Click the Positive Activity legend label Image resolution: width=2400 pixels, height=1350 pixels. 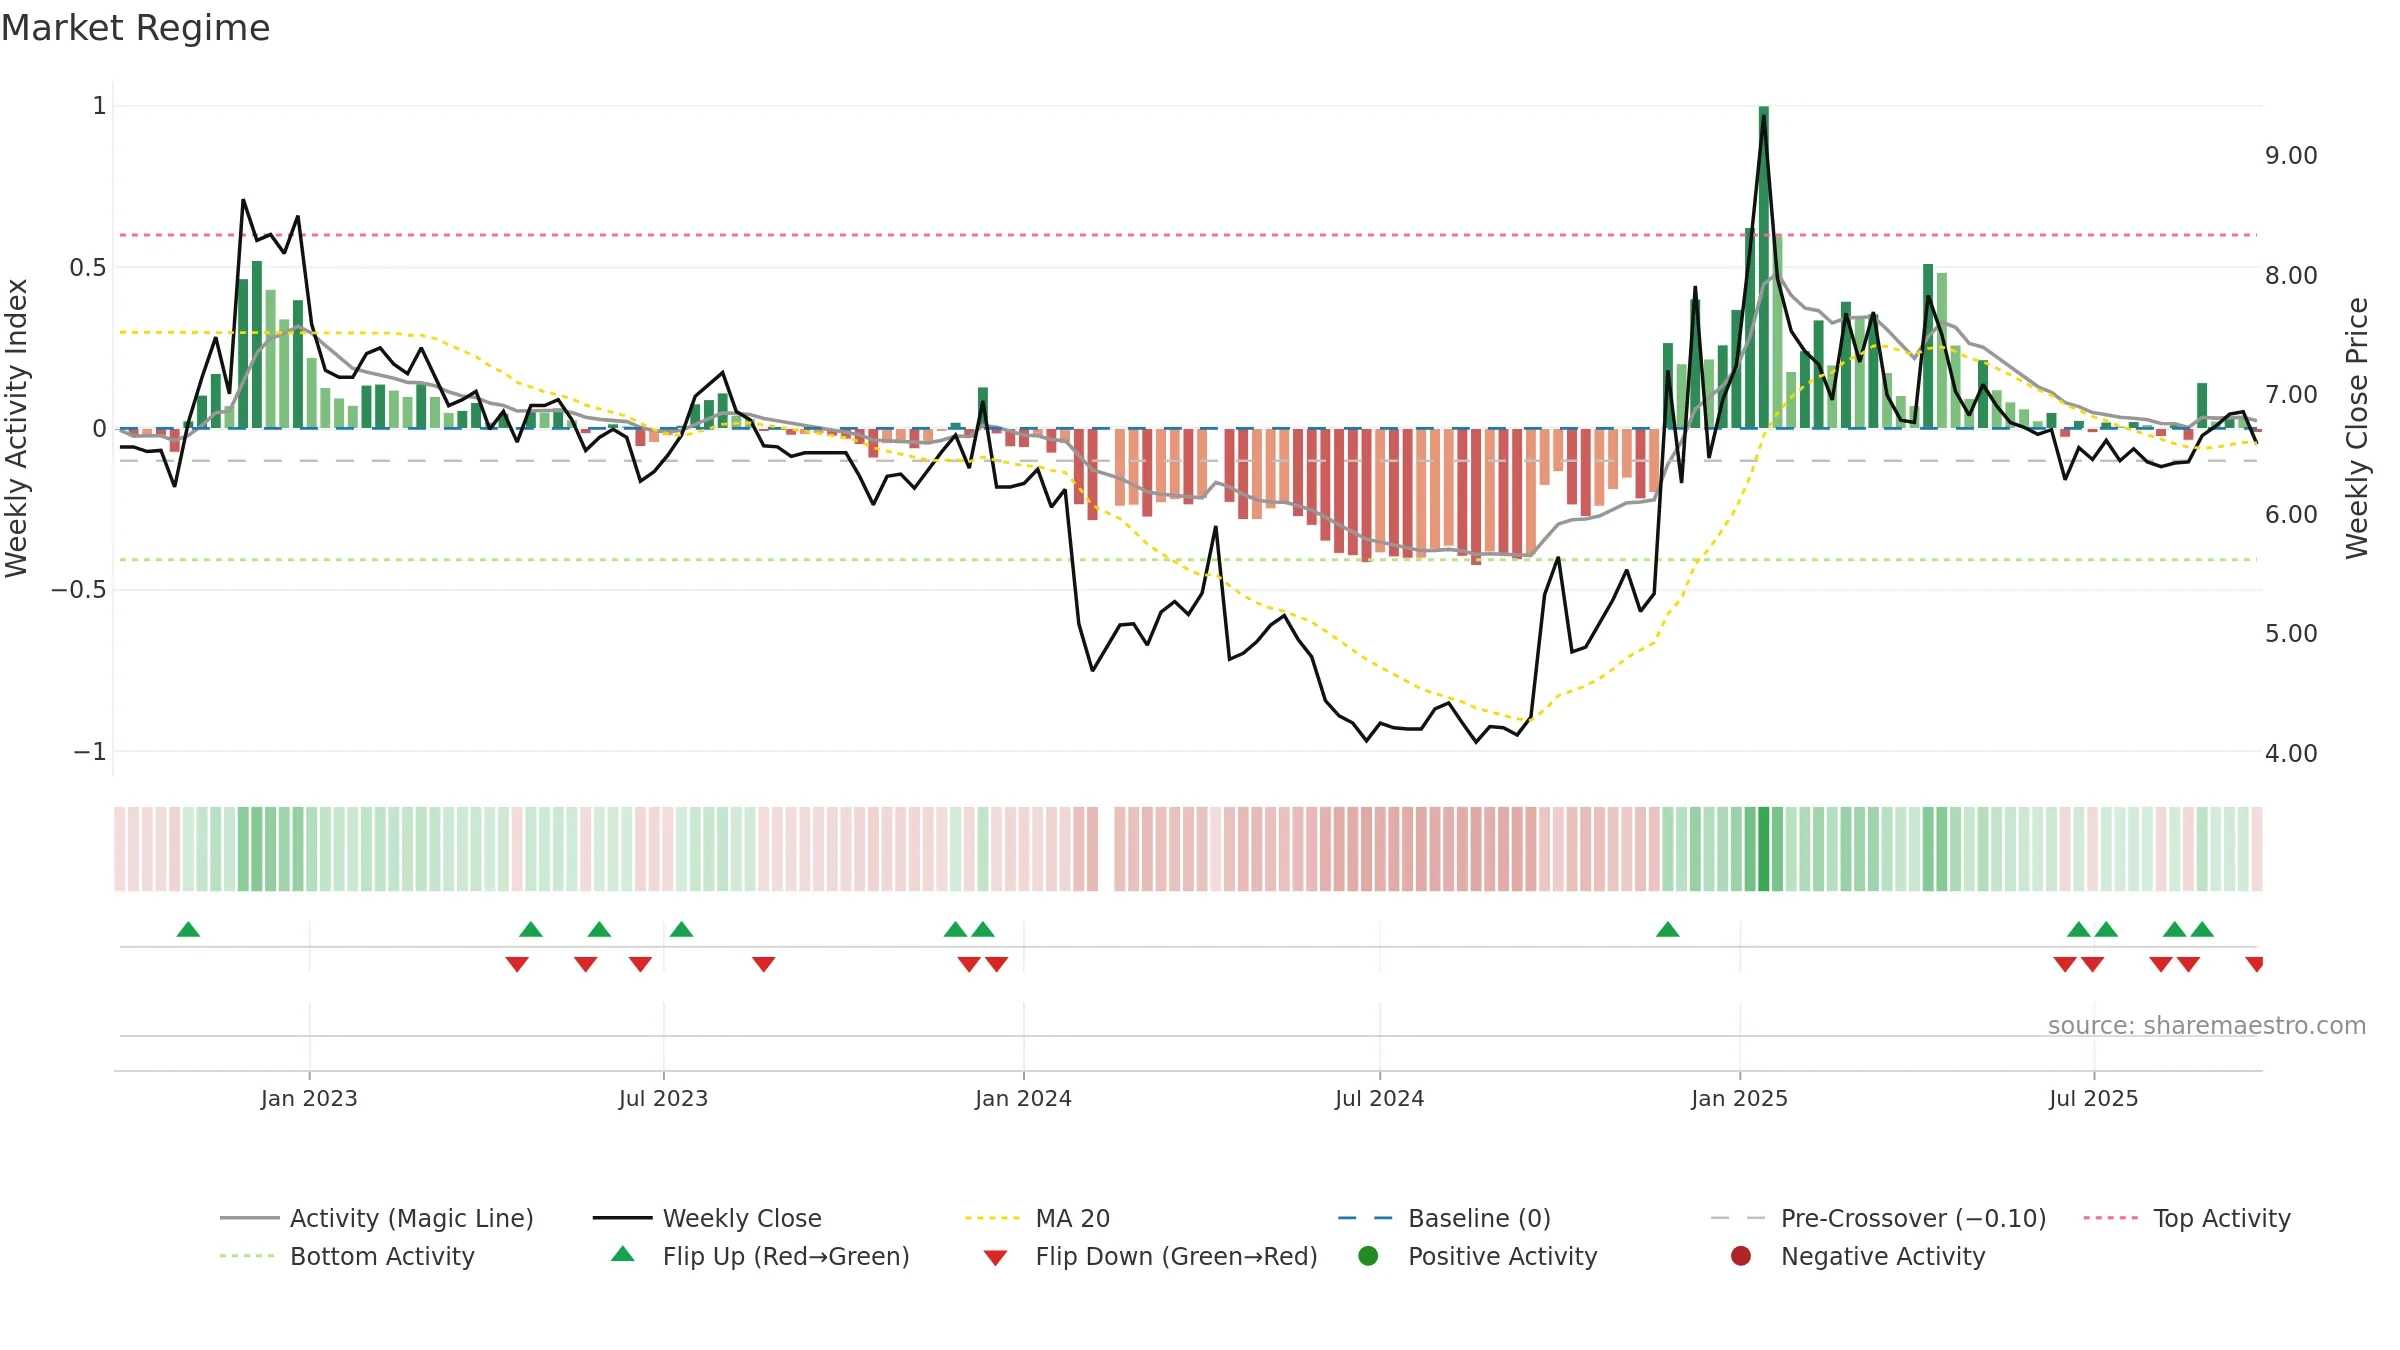click(1502, 1256)
